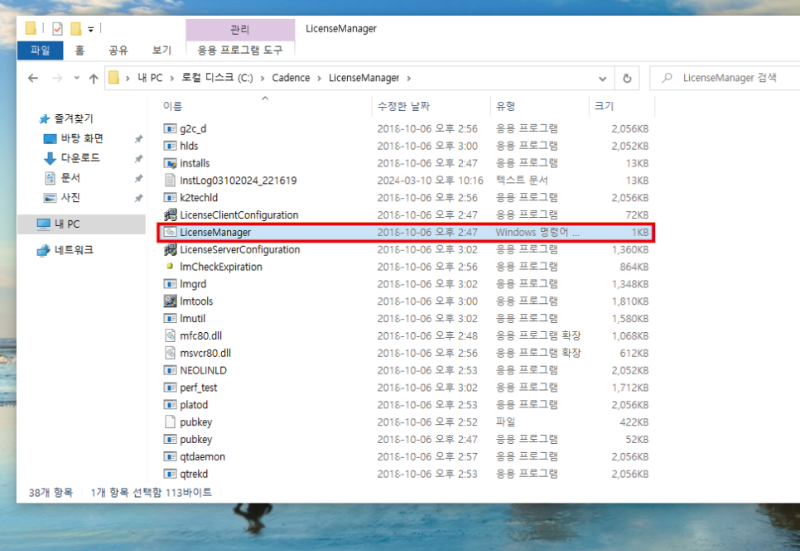Viewport: 800px width, 551px height.
Task: Click the perf_test application icon
Action: pos(170,388)
